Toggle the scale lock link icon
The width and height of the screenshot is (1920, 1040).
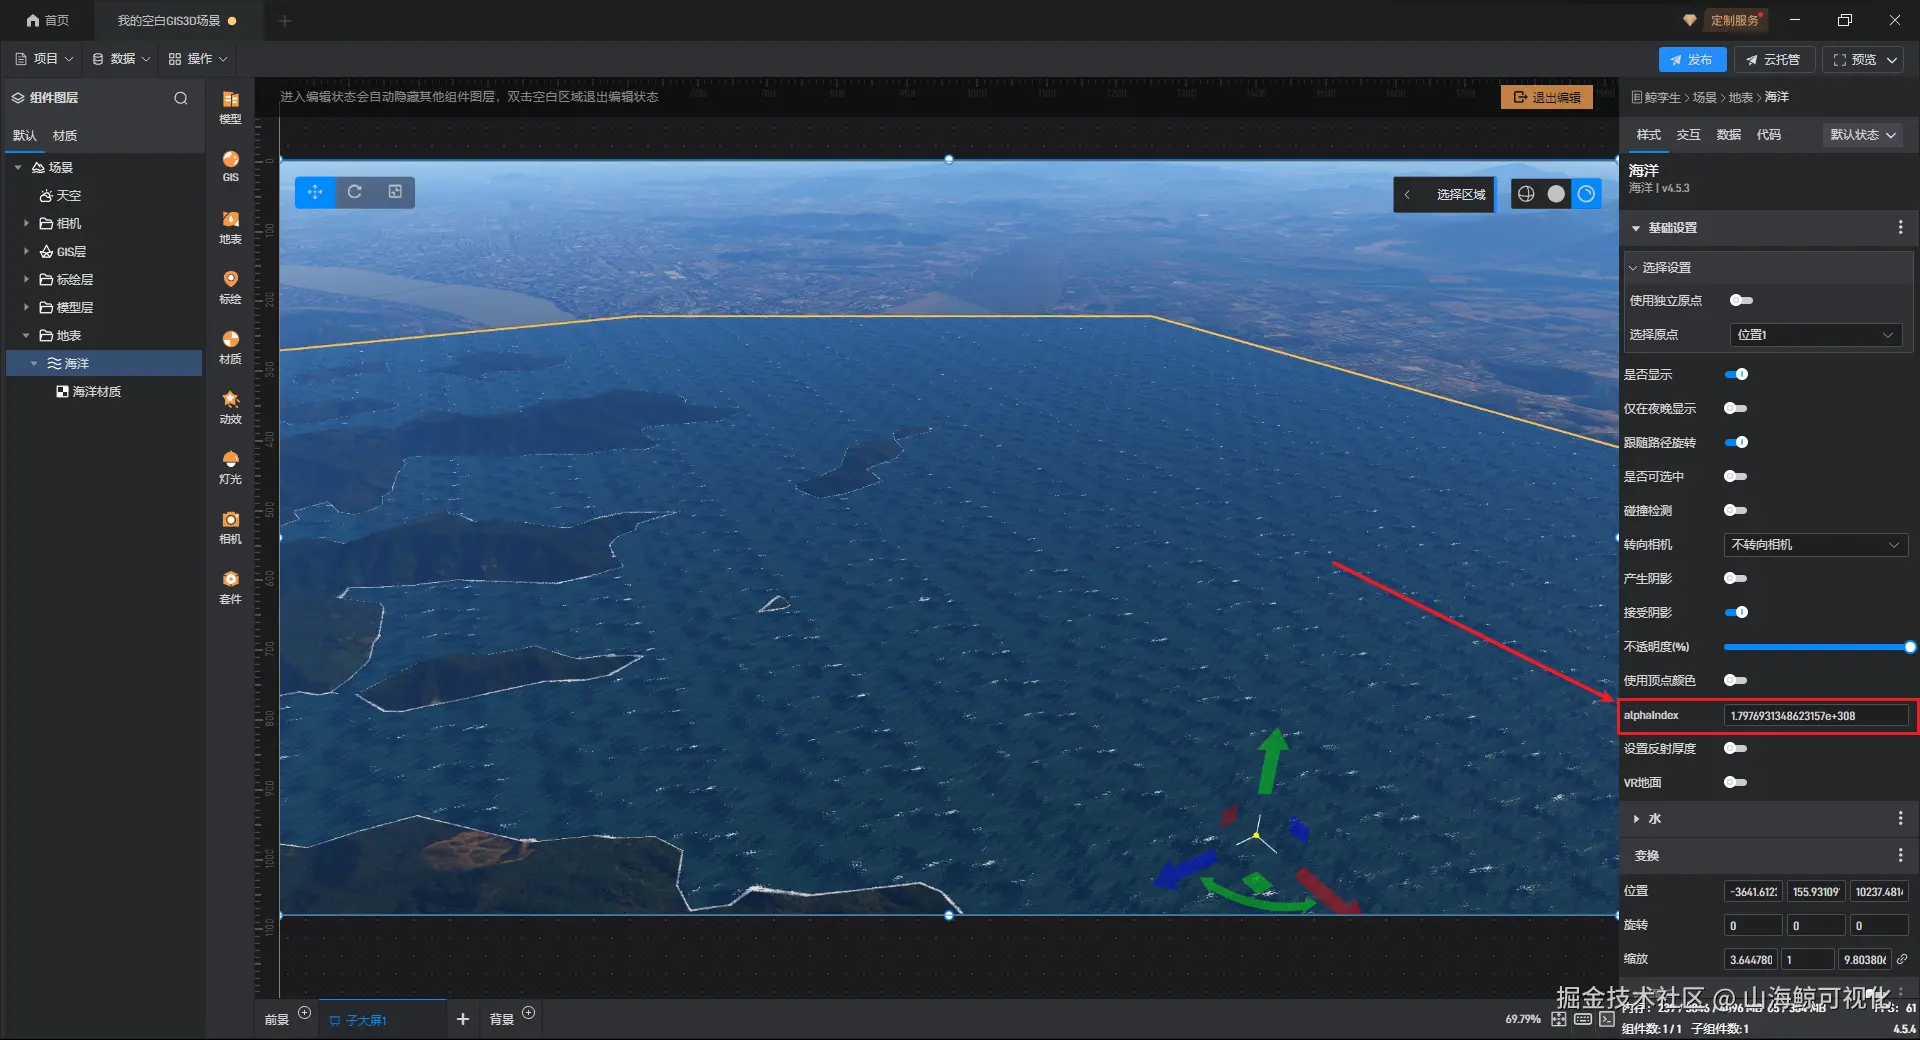coord(1902,958)
